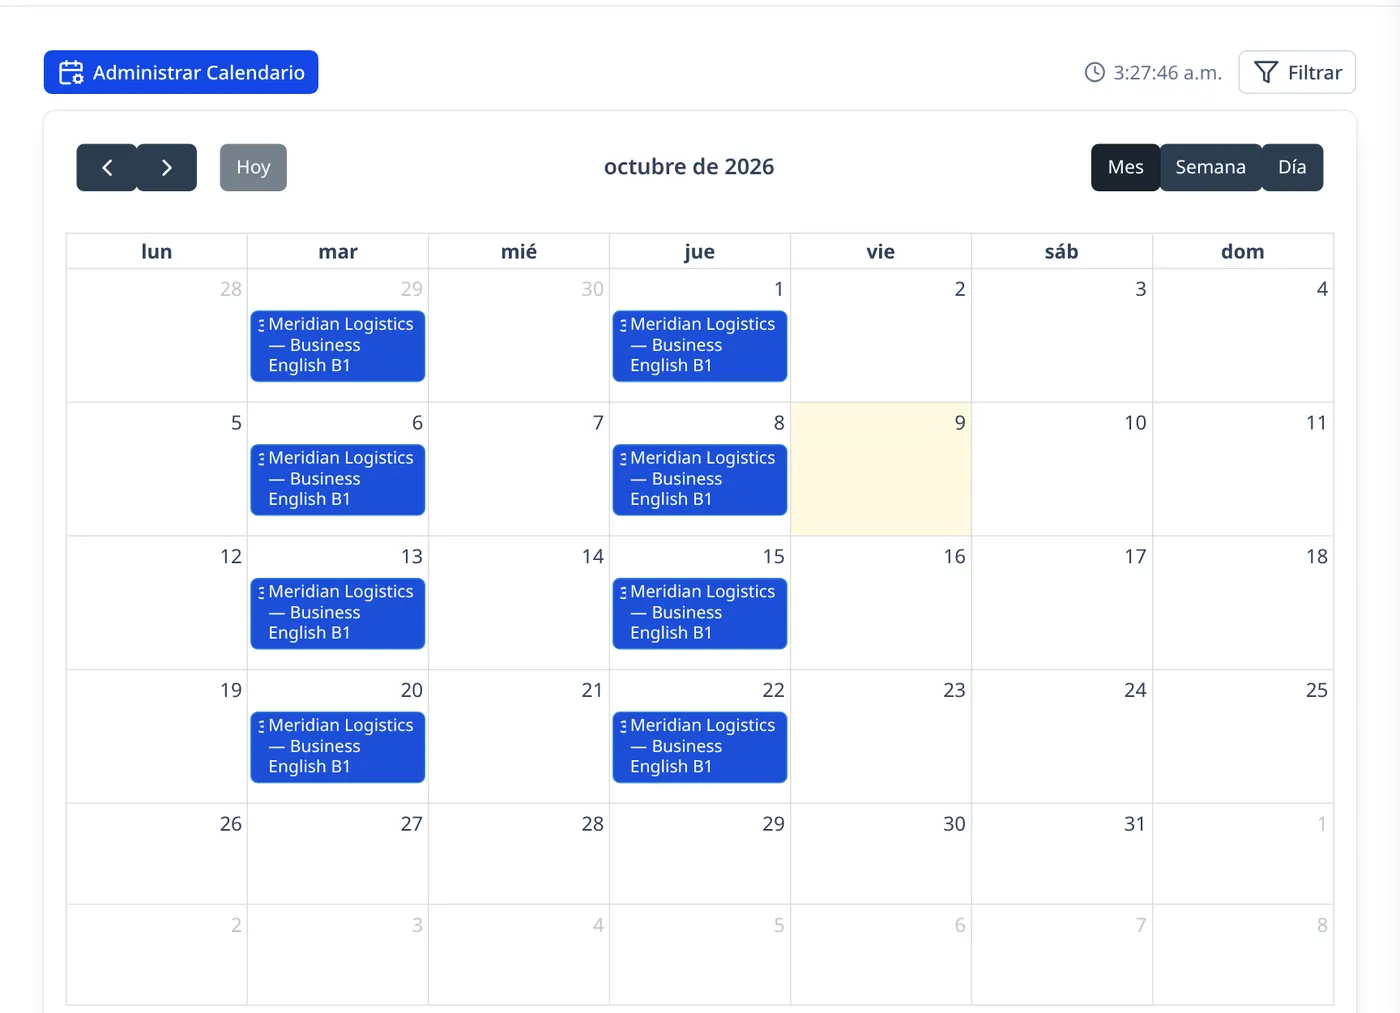Click the clock icon beside the time
1400x1013 pixels.
[x=1095, y=73]
